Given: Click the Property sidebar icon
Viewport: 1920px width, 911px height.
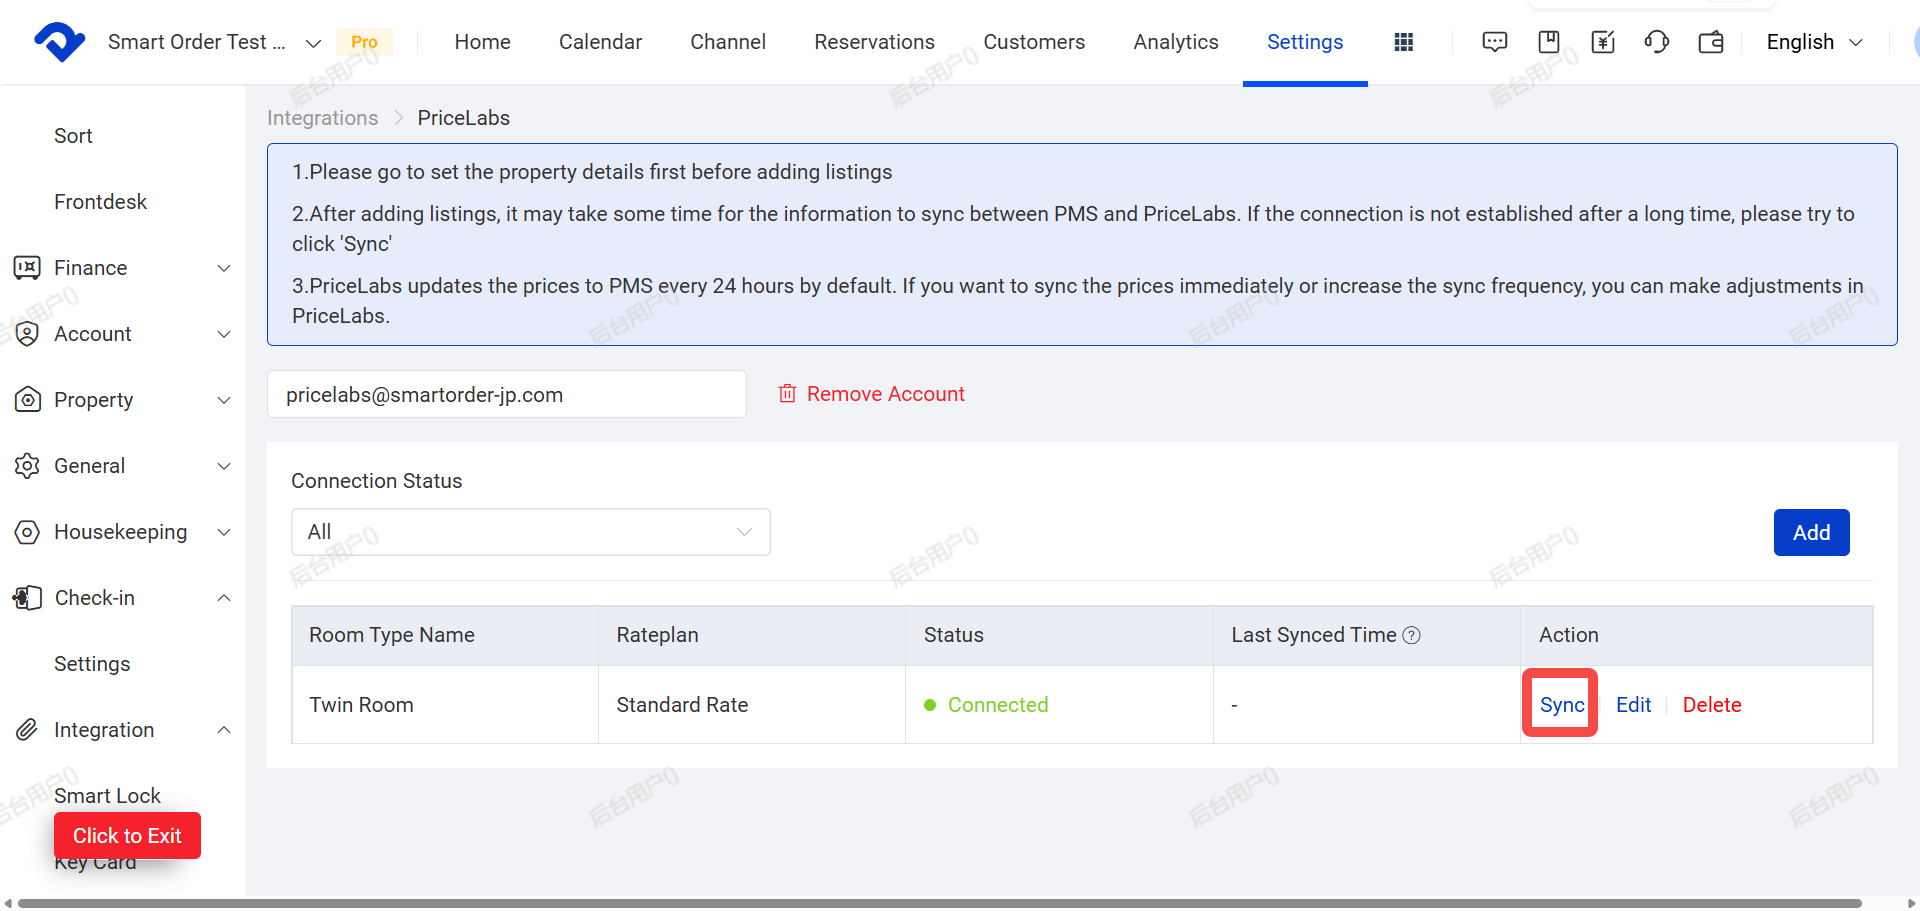Looking at the screenshot, I should click(27, 400).
